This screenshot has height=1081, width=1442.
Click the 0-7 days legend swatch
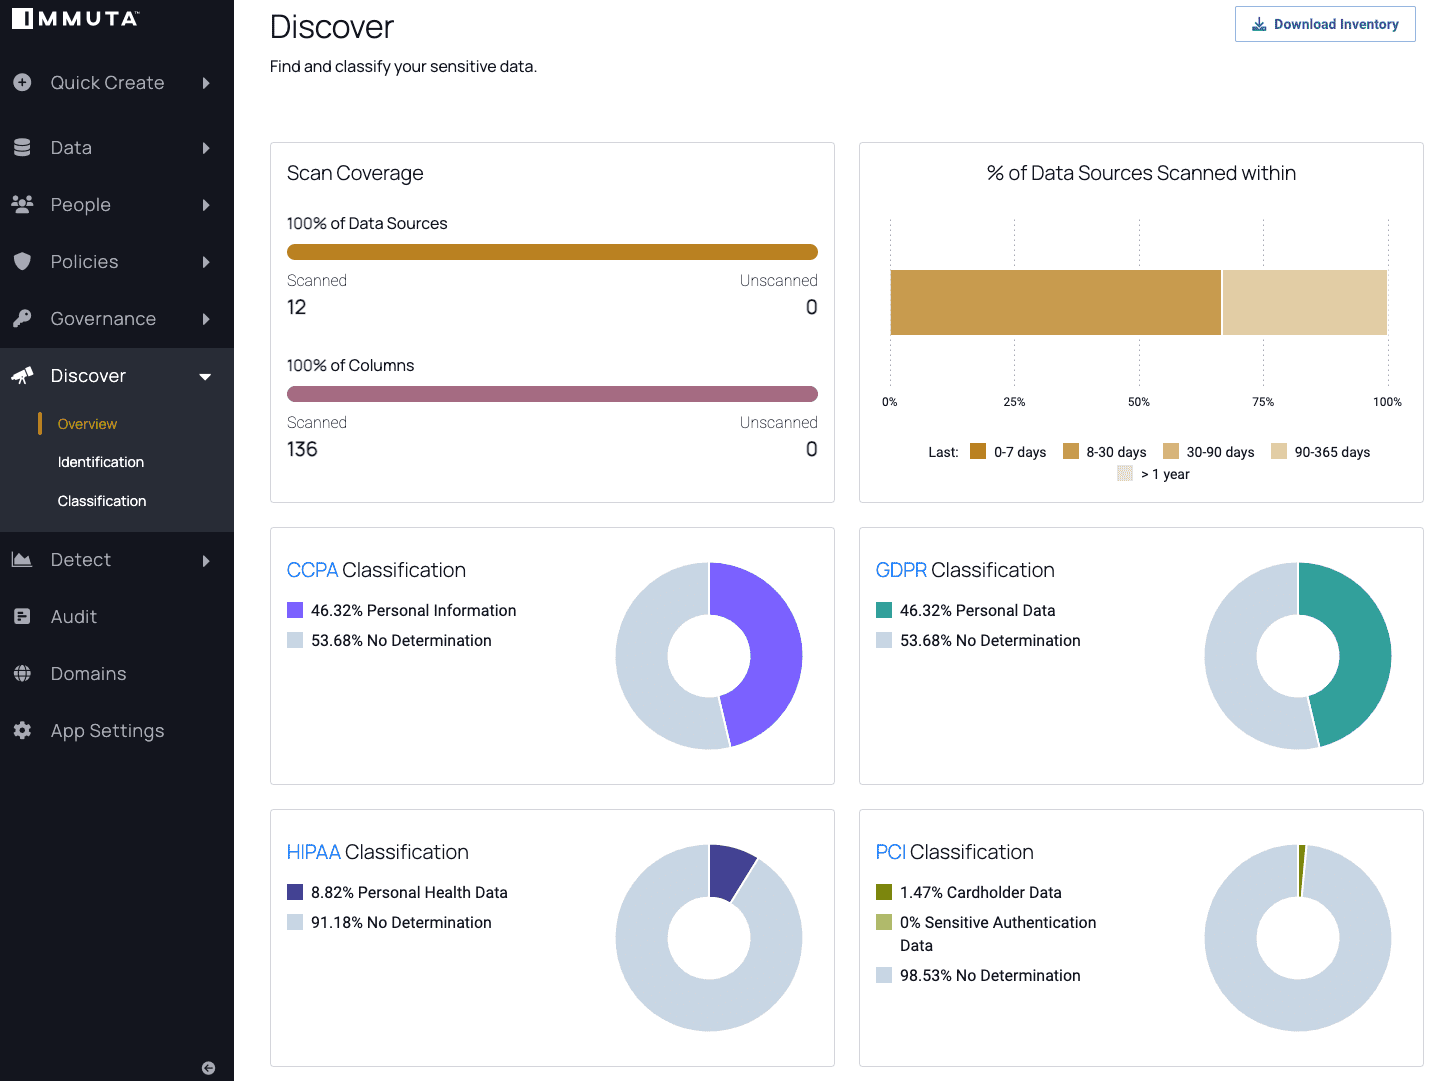click(978, 451)
